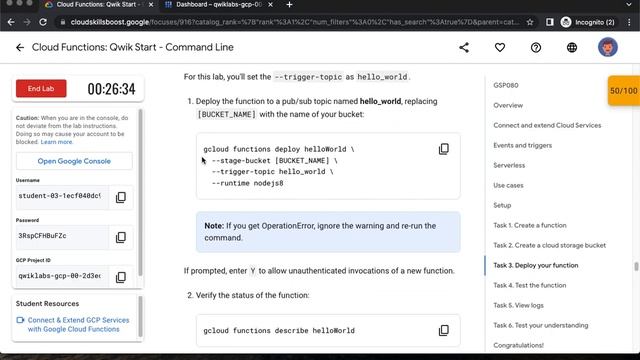Screen dimensions: 640x360
Task: Click the 00:26:34 lab timer
Action: 111,89
